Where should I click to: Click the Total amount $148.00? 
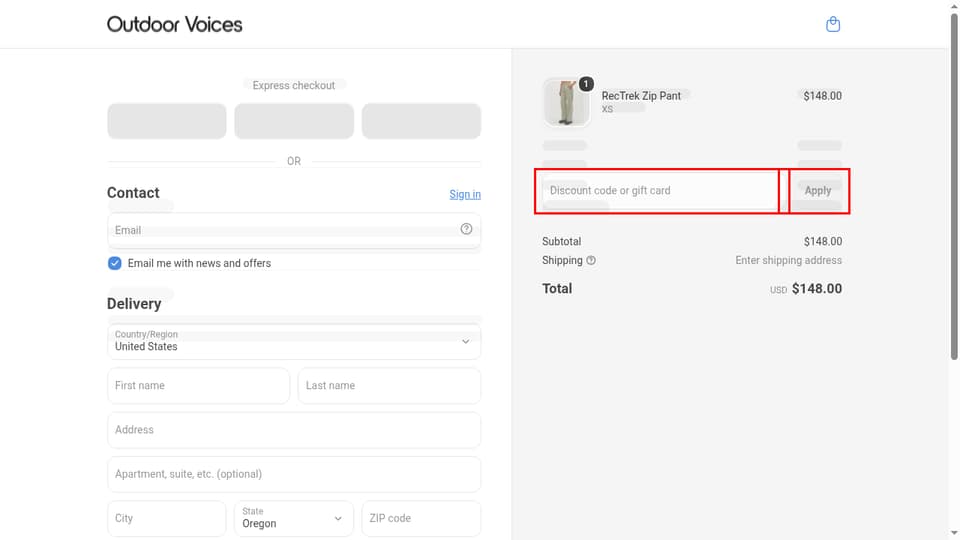817,288
